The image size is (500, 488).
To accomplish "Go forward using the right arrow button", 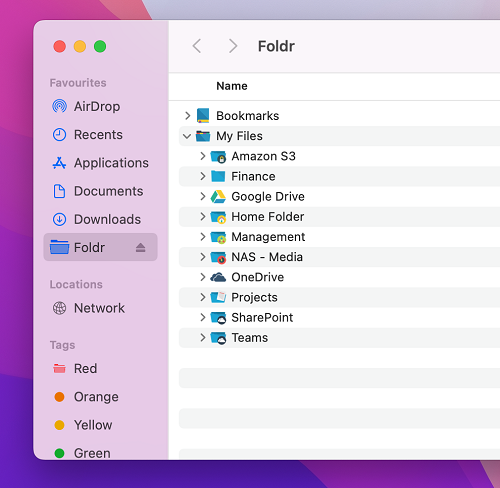I will [x=233, y=46].
